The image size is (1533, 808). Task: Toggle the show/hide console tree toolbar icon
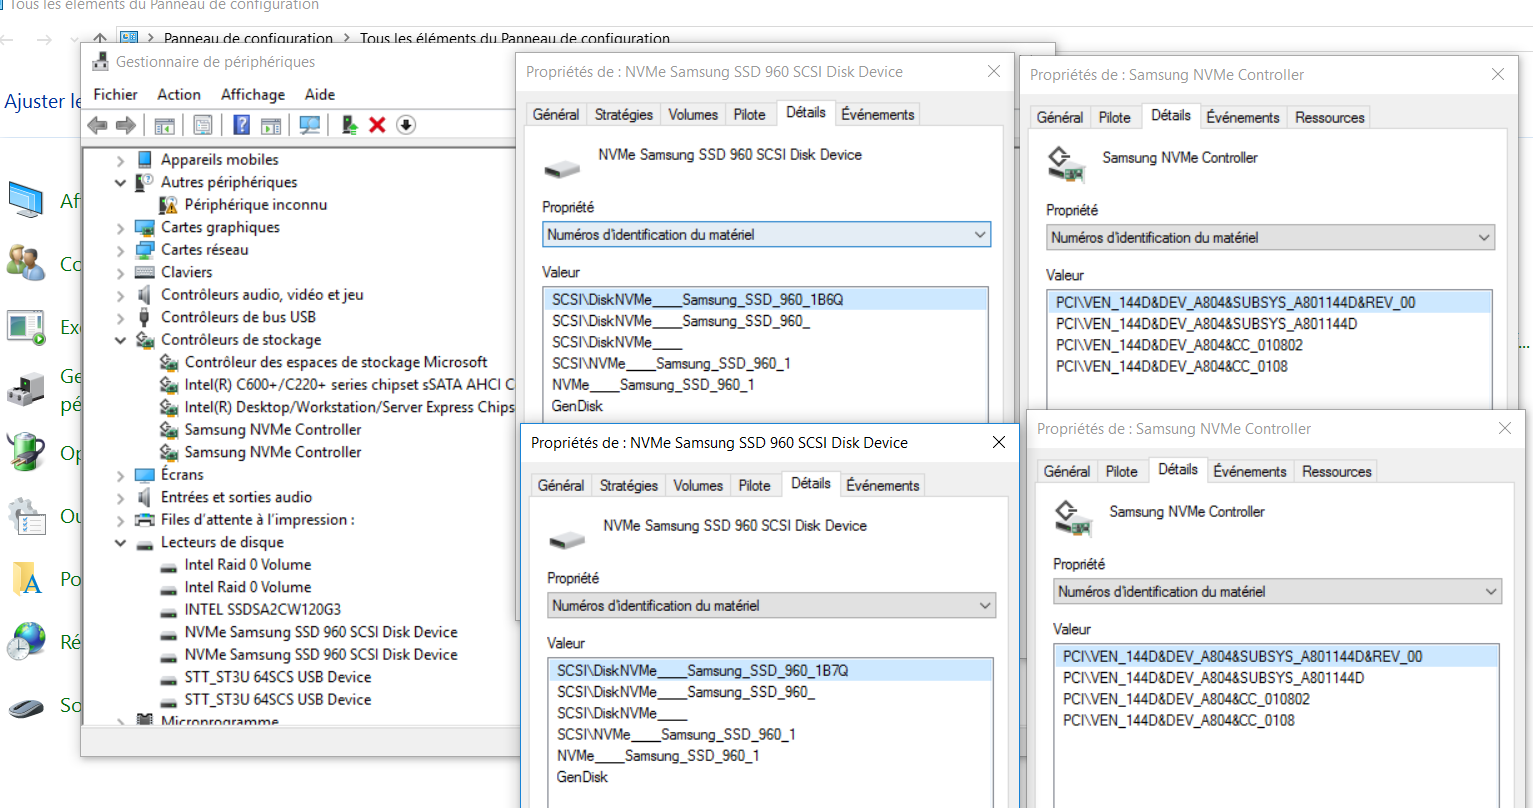tap(165, 125)
